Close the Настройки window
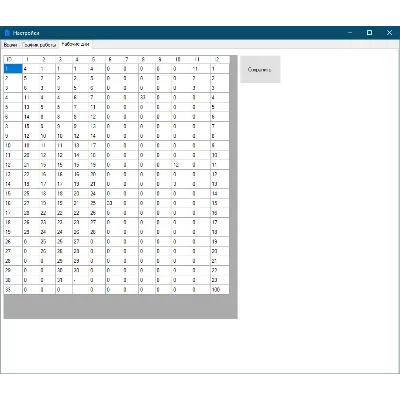The height and width of the screenshot is (400, 400). coord(389,33)
